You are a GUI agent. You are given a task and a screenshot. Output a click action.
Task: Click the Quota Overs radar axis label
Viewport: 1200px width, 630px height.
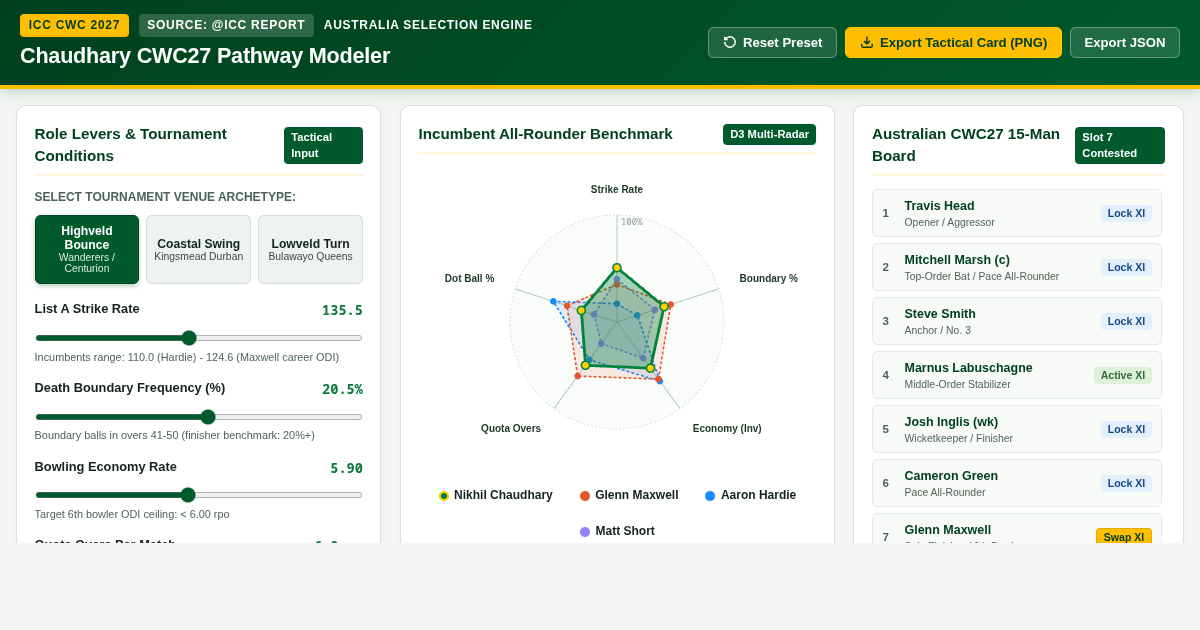(511, 428)
